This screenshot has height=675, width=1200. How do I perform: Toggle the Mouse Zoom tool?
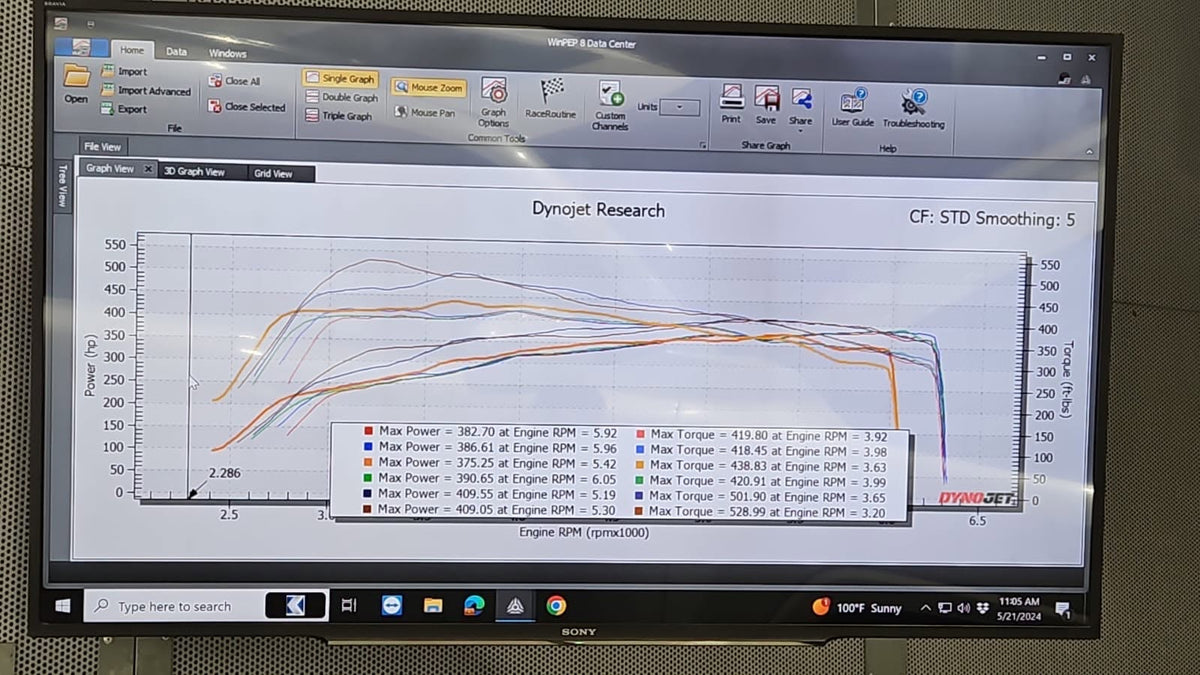click(x=429, y=88)
